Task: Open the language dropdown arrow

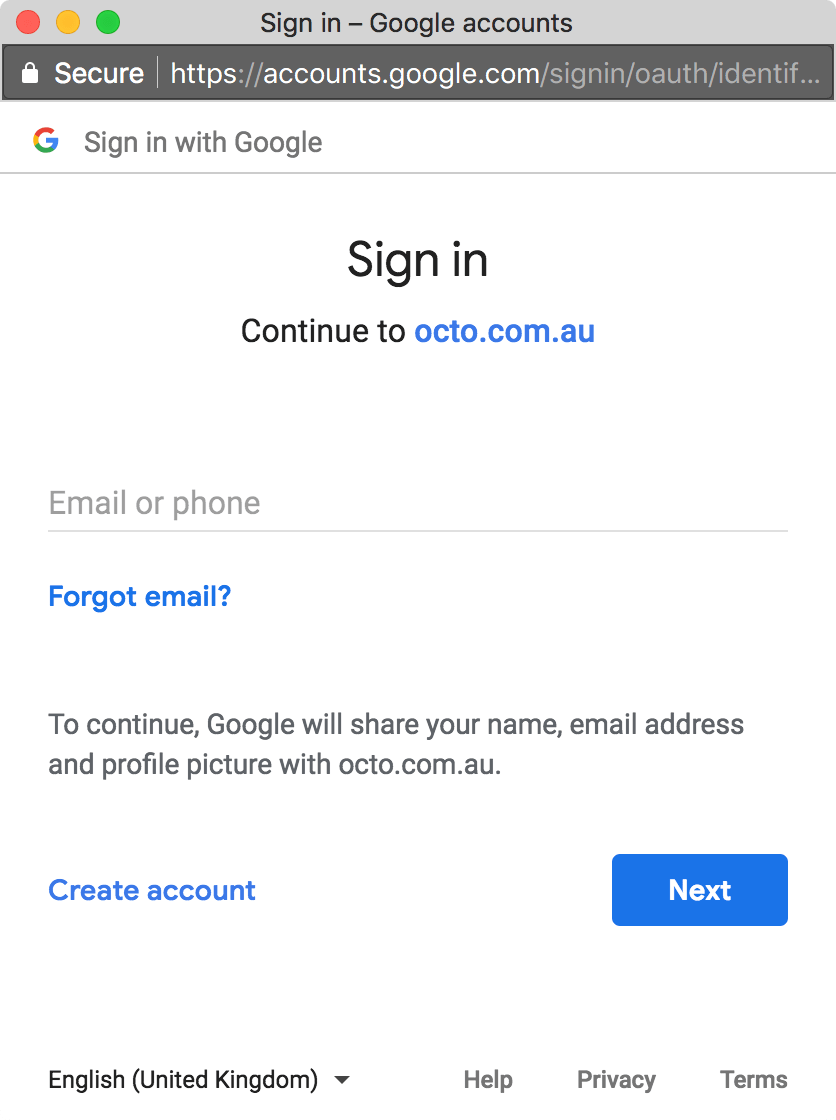Action: 341,1080
